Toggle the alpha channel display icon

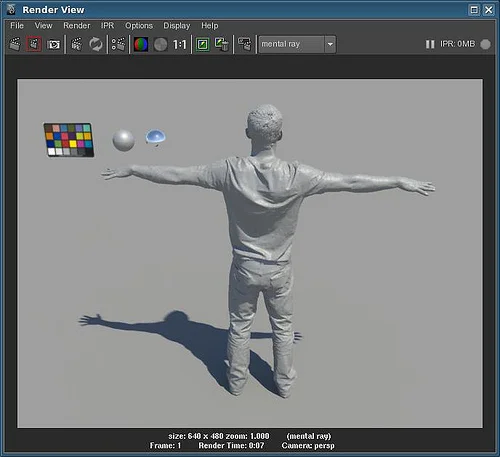coord(161,44)
